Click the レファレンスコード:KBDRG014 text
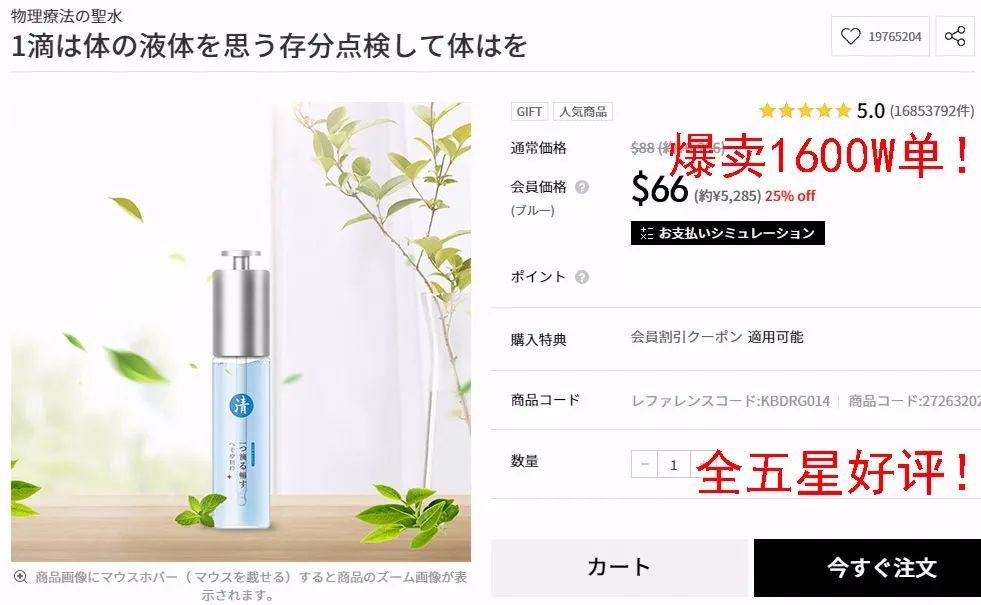The image size is (981, 605). [731, 401]
